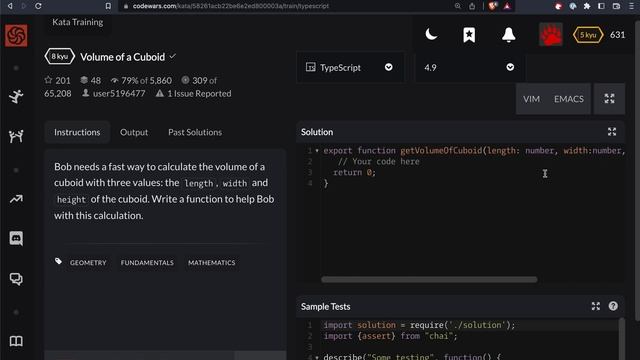
Task: Collapse the code fold on line 1
Action: pyautogui.click(x=317, y=151)
